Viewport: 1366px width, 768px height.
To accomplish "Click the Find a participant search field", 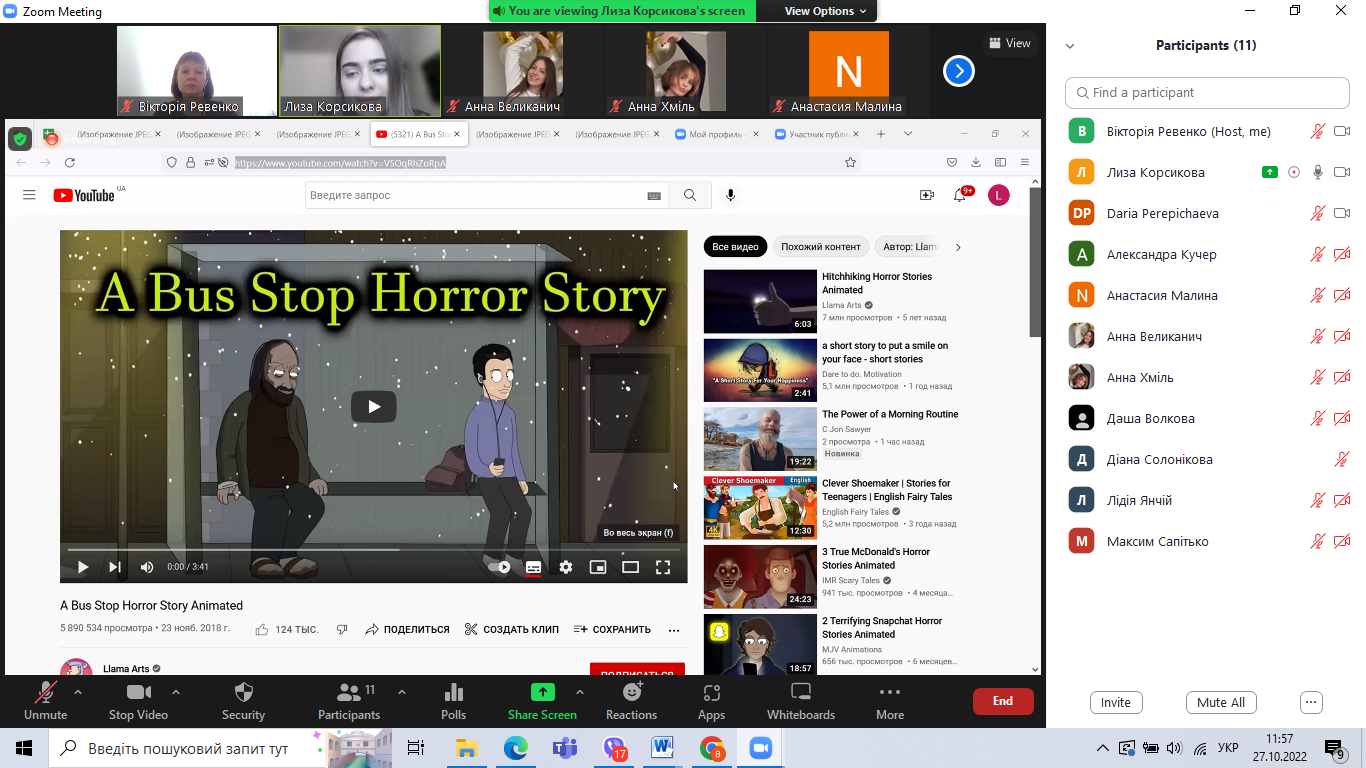I will tap(1207, 92).
